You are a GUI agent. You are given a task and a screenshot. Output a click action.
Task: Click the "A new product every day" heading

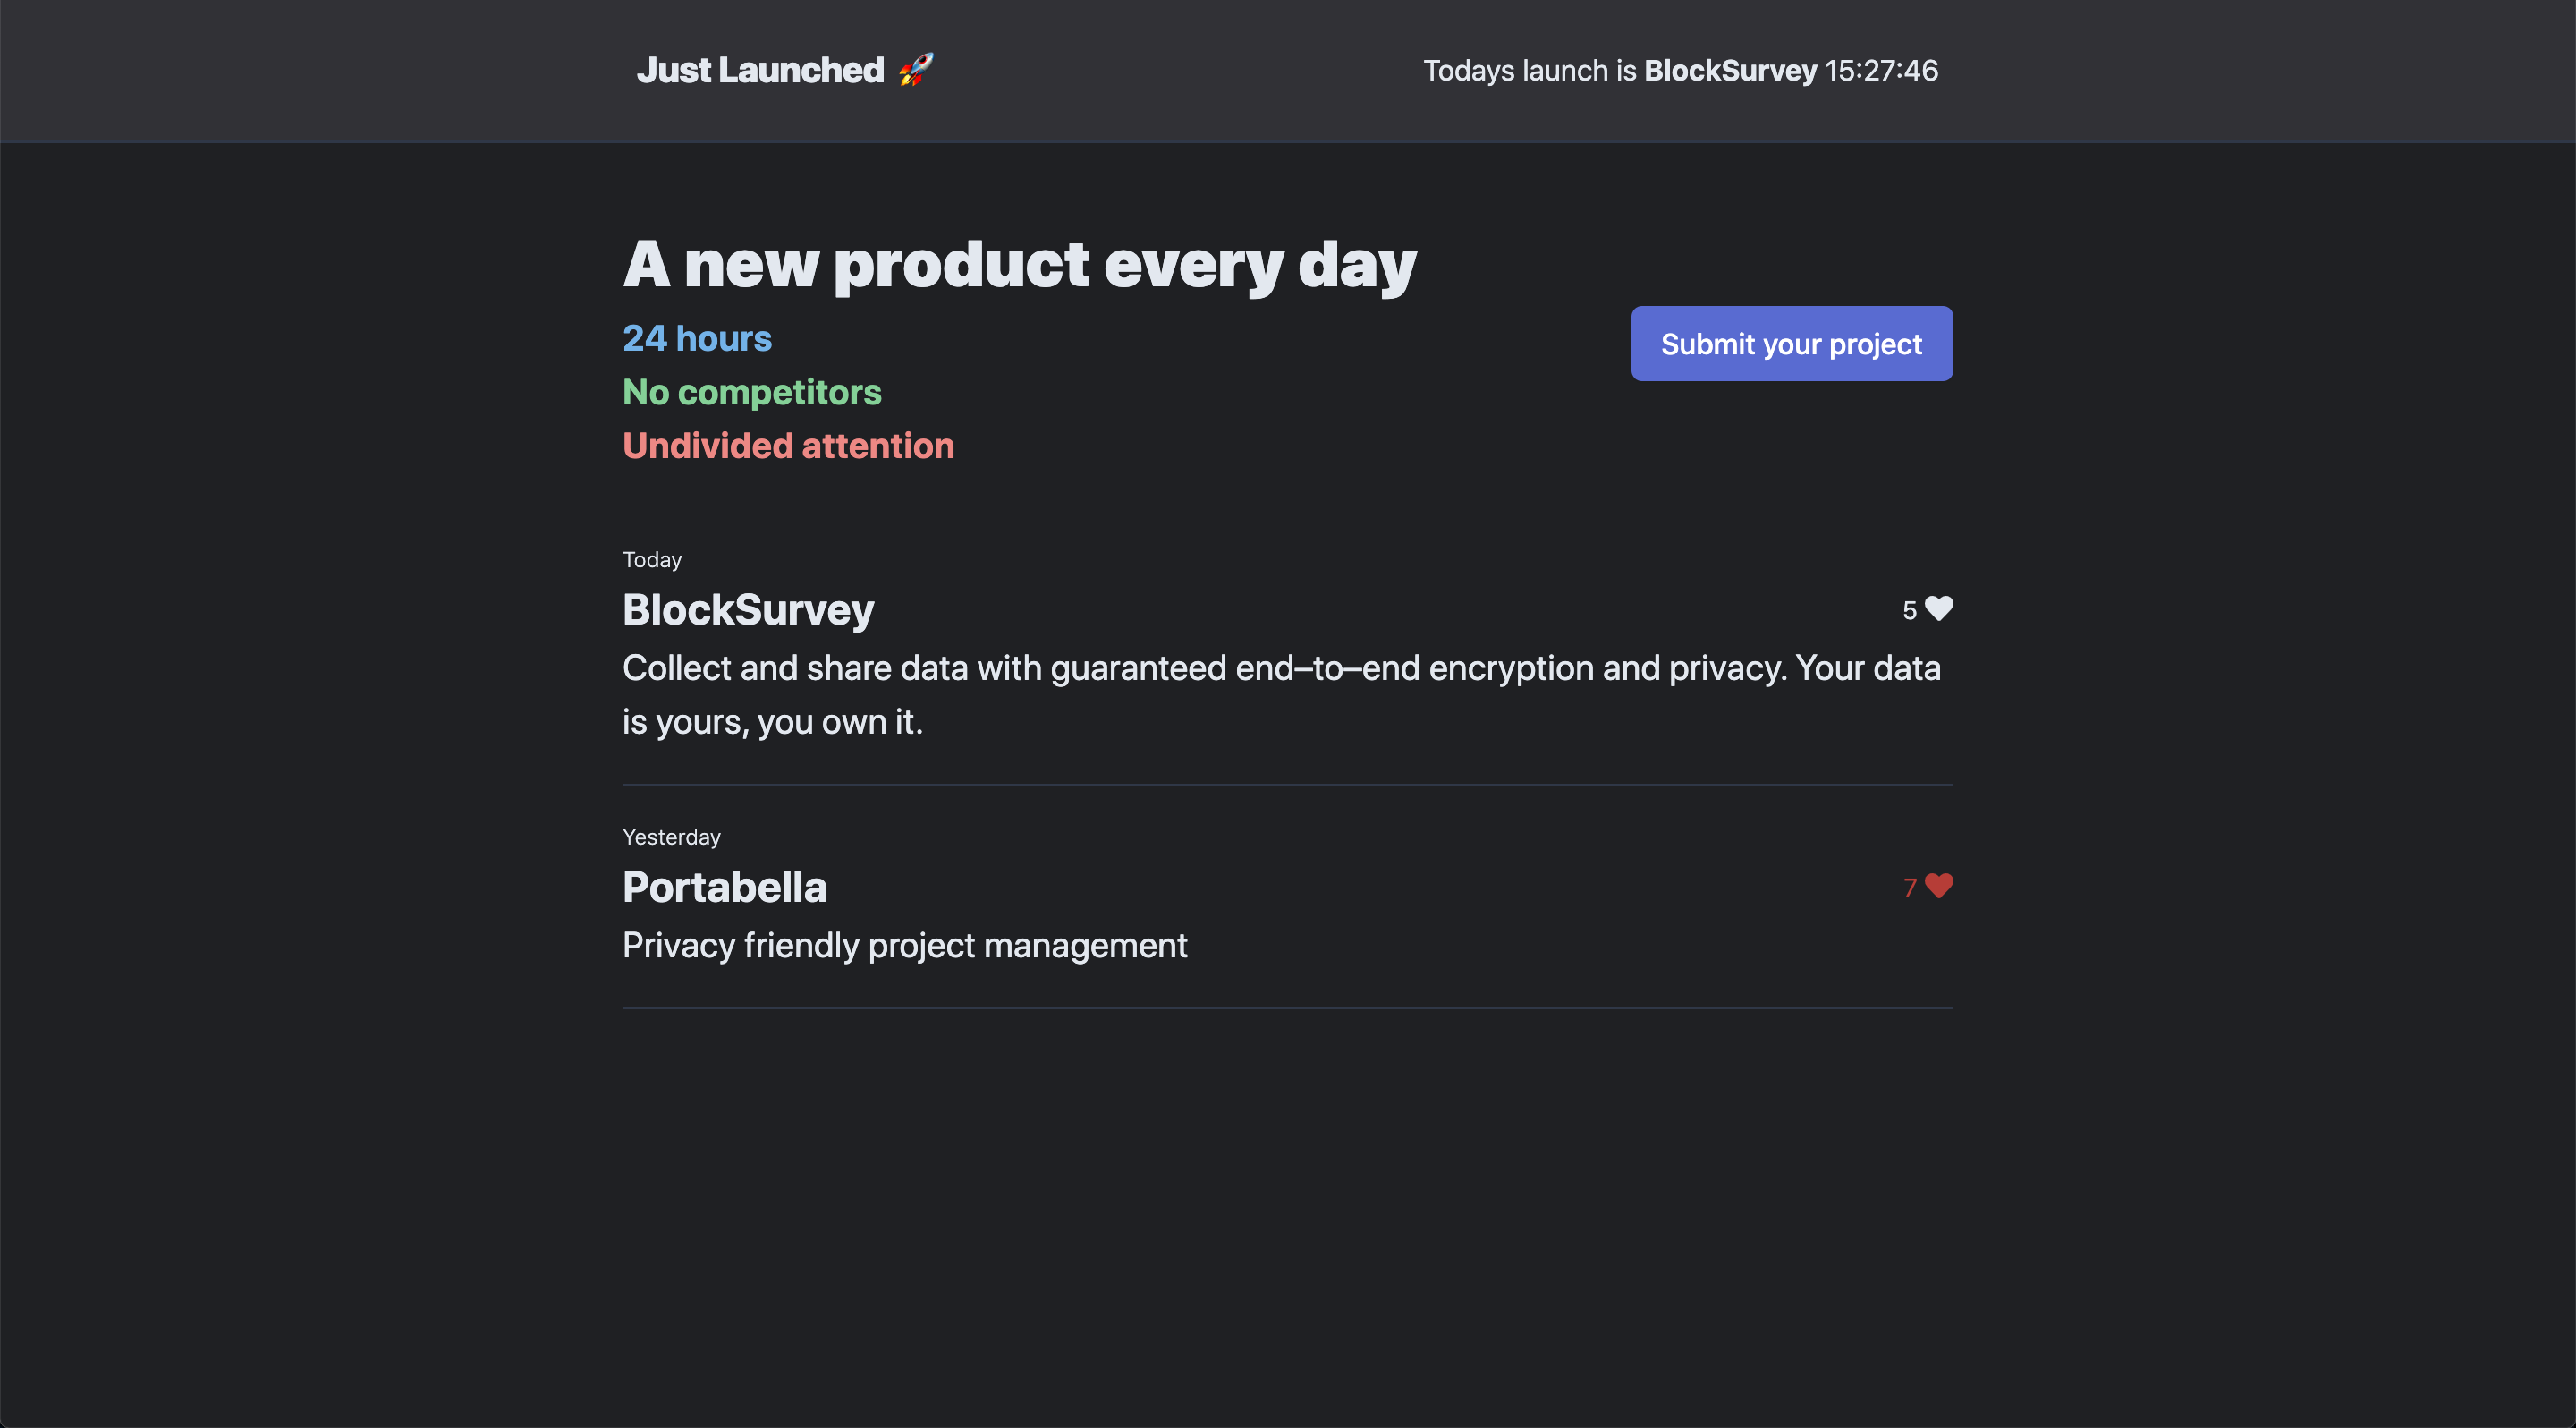click(1019, 265)
